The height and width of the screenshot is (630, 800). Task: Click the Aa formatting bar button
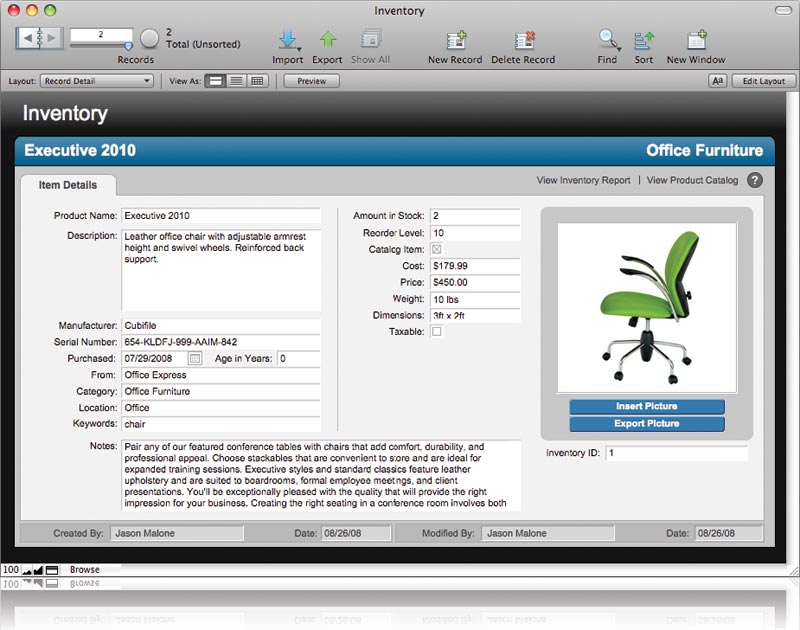718,81
